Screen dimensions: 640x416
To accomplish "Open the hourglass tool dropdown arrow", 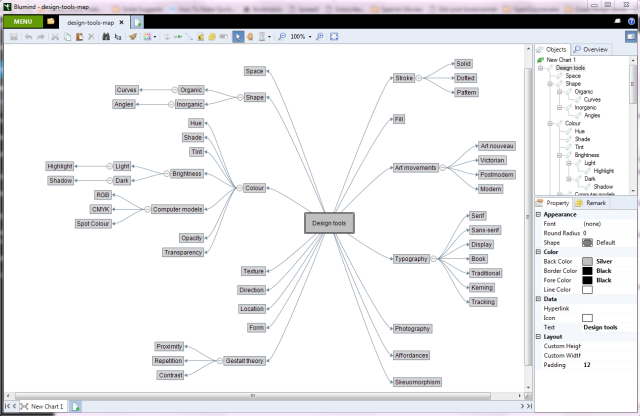I will (x=269, y=37).
